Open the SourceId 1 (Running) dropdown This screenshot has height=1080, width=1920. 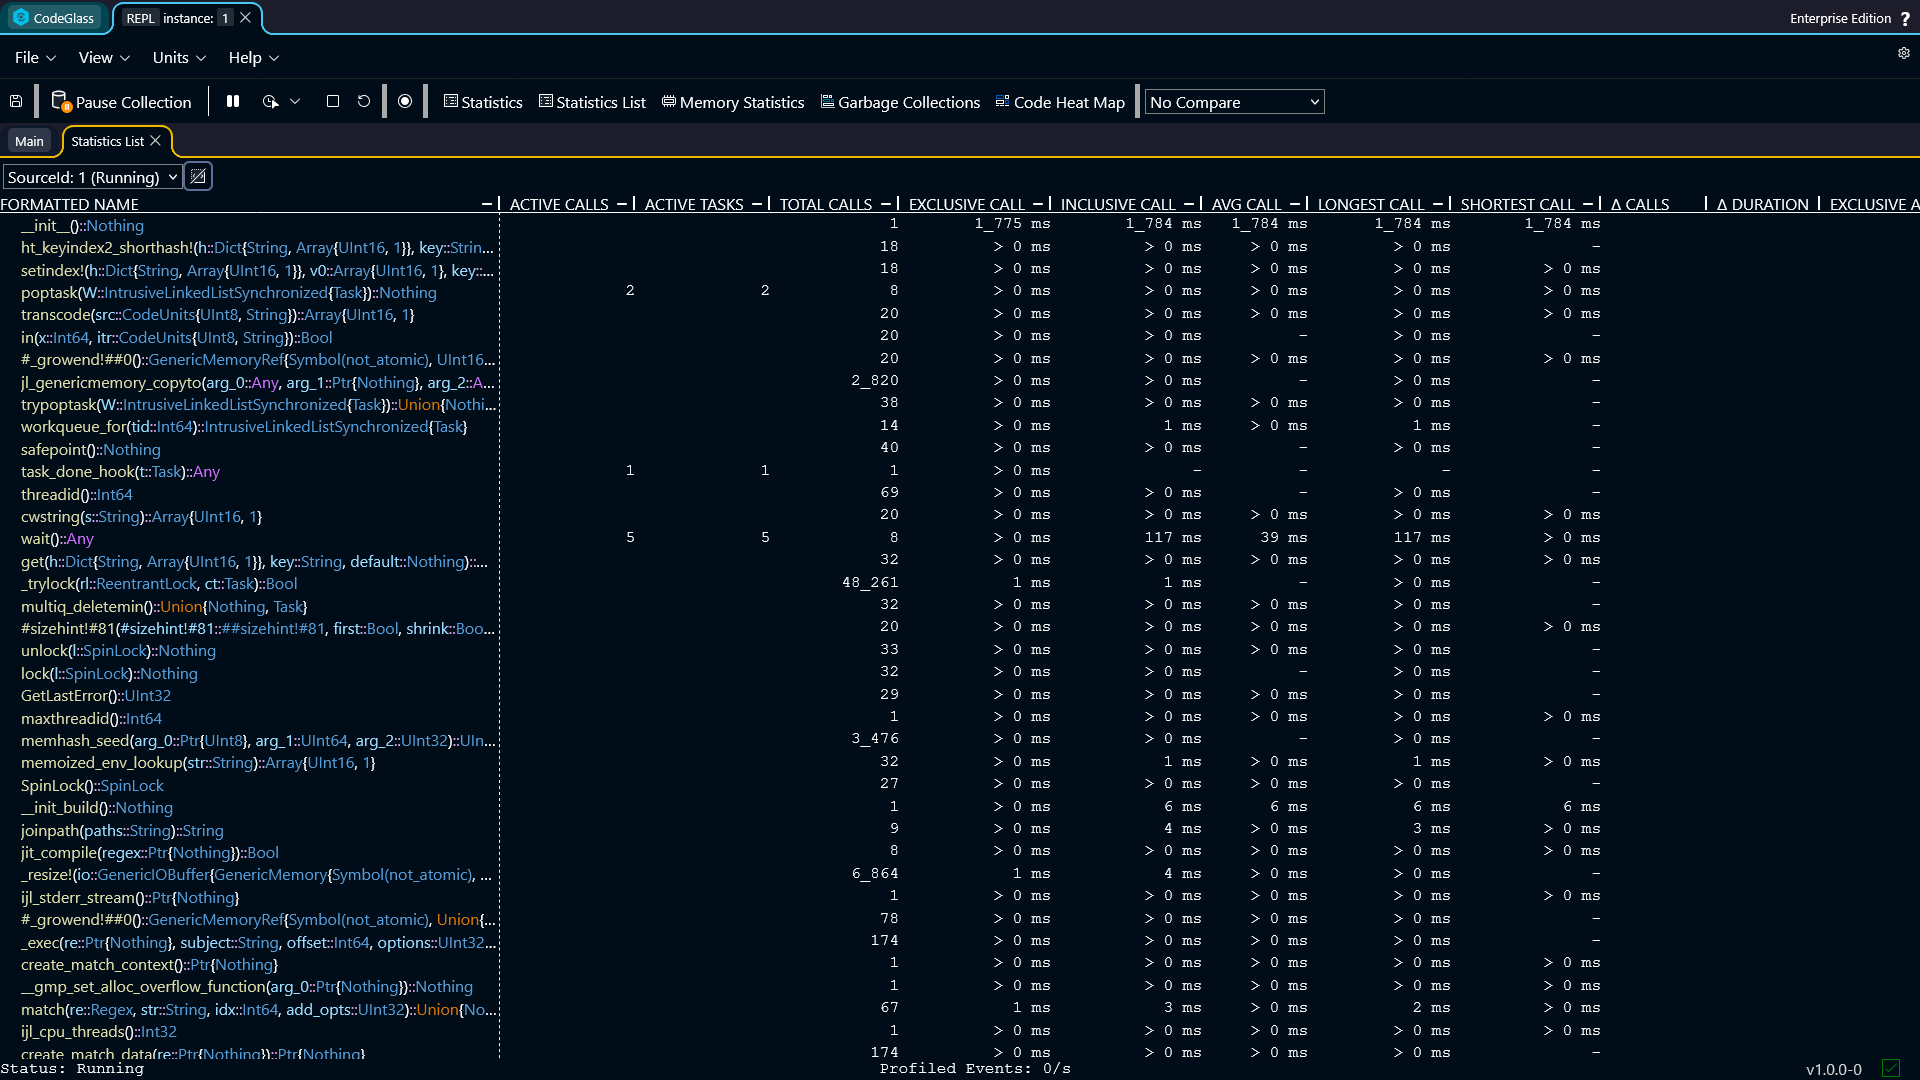pyautogui.click(x=92, y=177)
